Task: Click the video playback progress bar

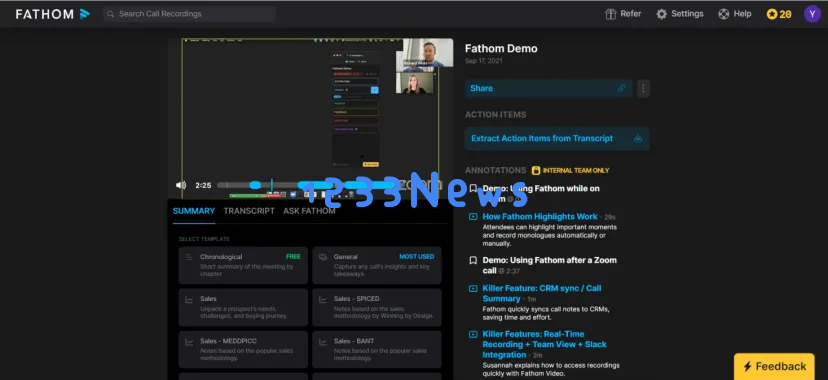Action: pyautogui.click(x=306, y=185)
